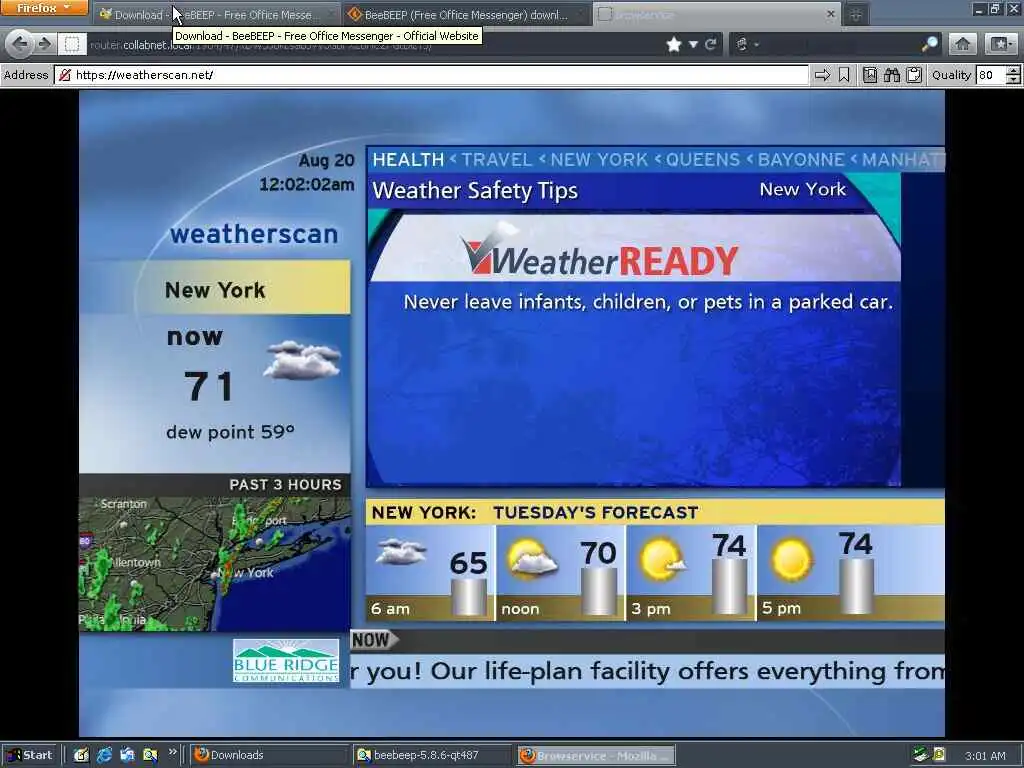
Task: Click the site identity icon in Firefox URL bar
Action: [72, 44]
